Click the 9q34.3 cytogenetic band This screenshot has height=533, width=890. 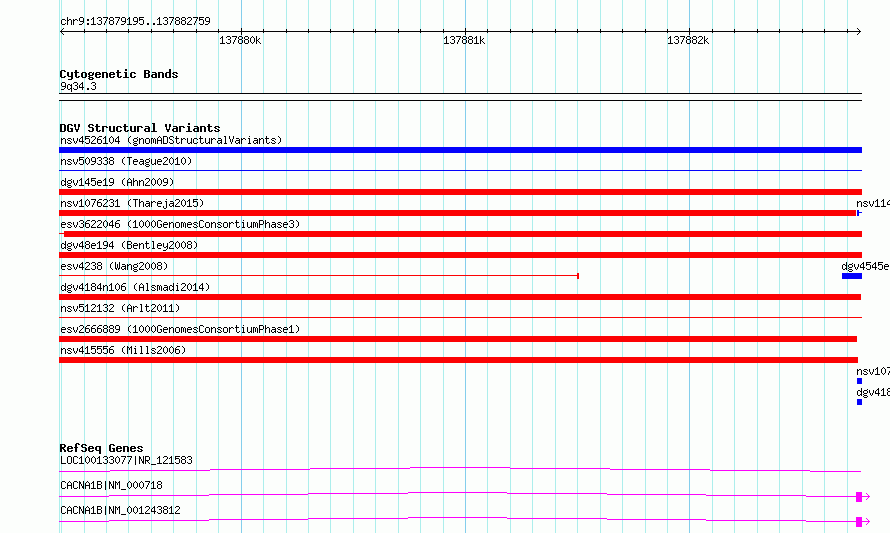[x=460, y=97]
